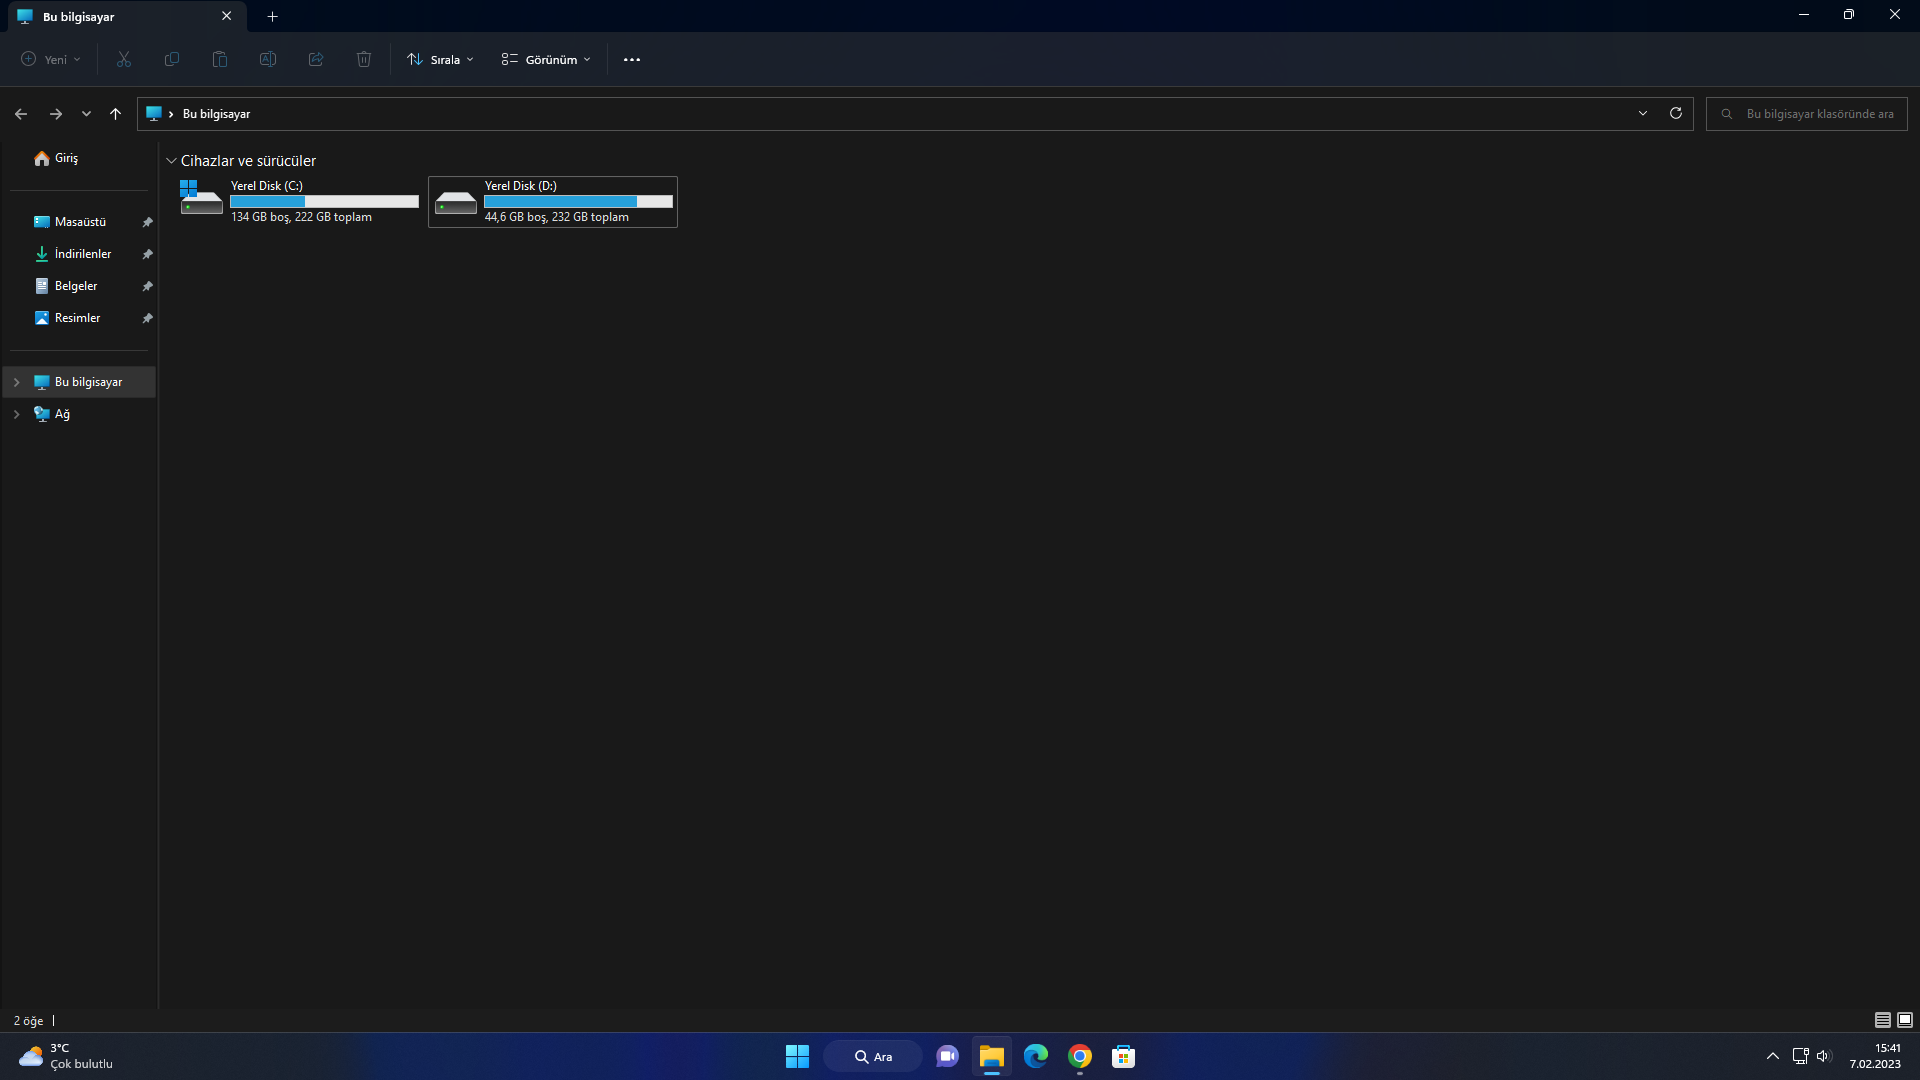Viewport: 1920px width, 1080px height.
Task: Open Google Chrome from the taskbar
Action: click(1079, 1056)
